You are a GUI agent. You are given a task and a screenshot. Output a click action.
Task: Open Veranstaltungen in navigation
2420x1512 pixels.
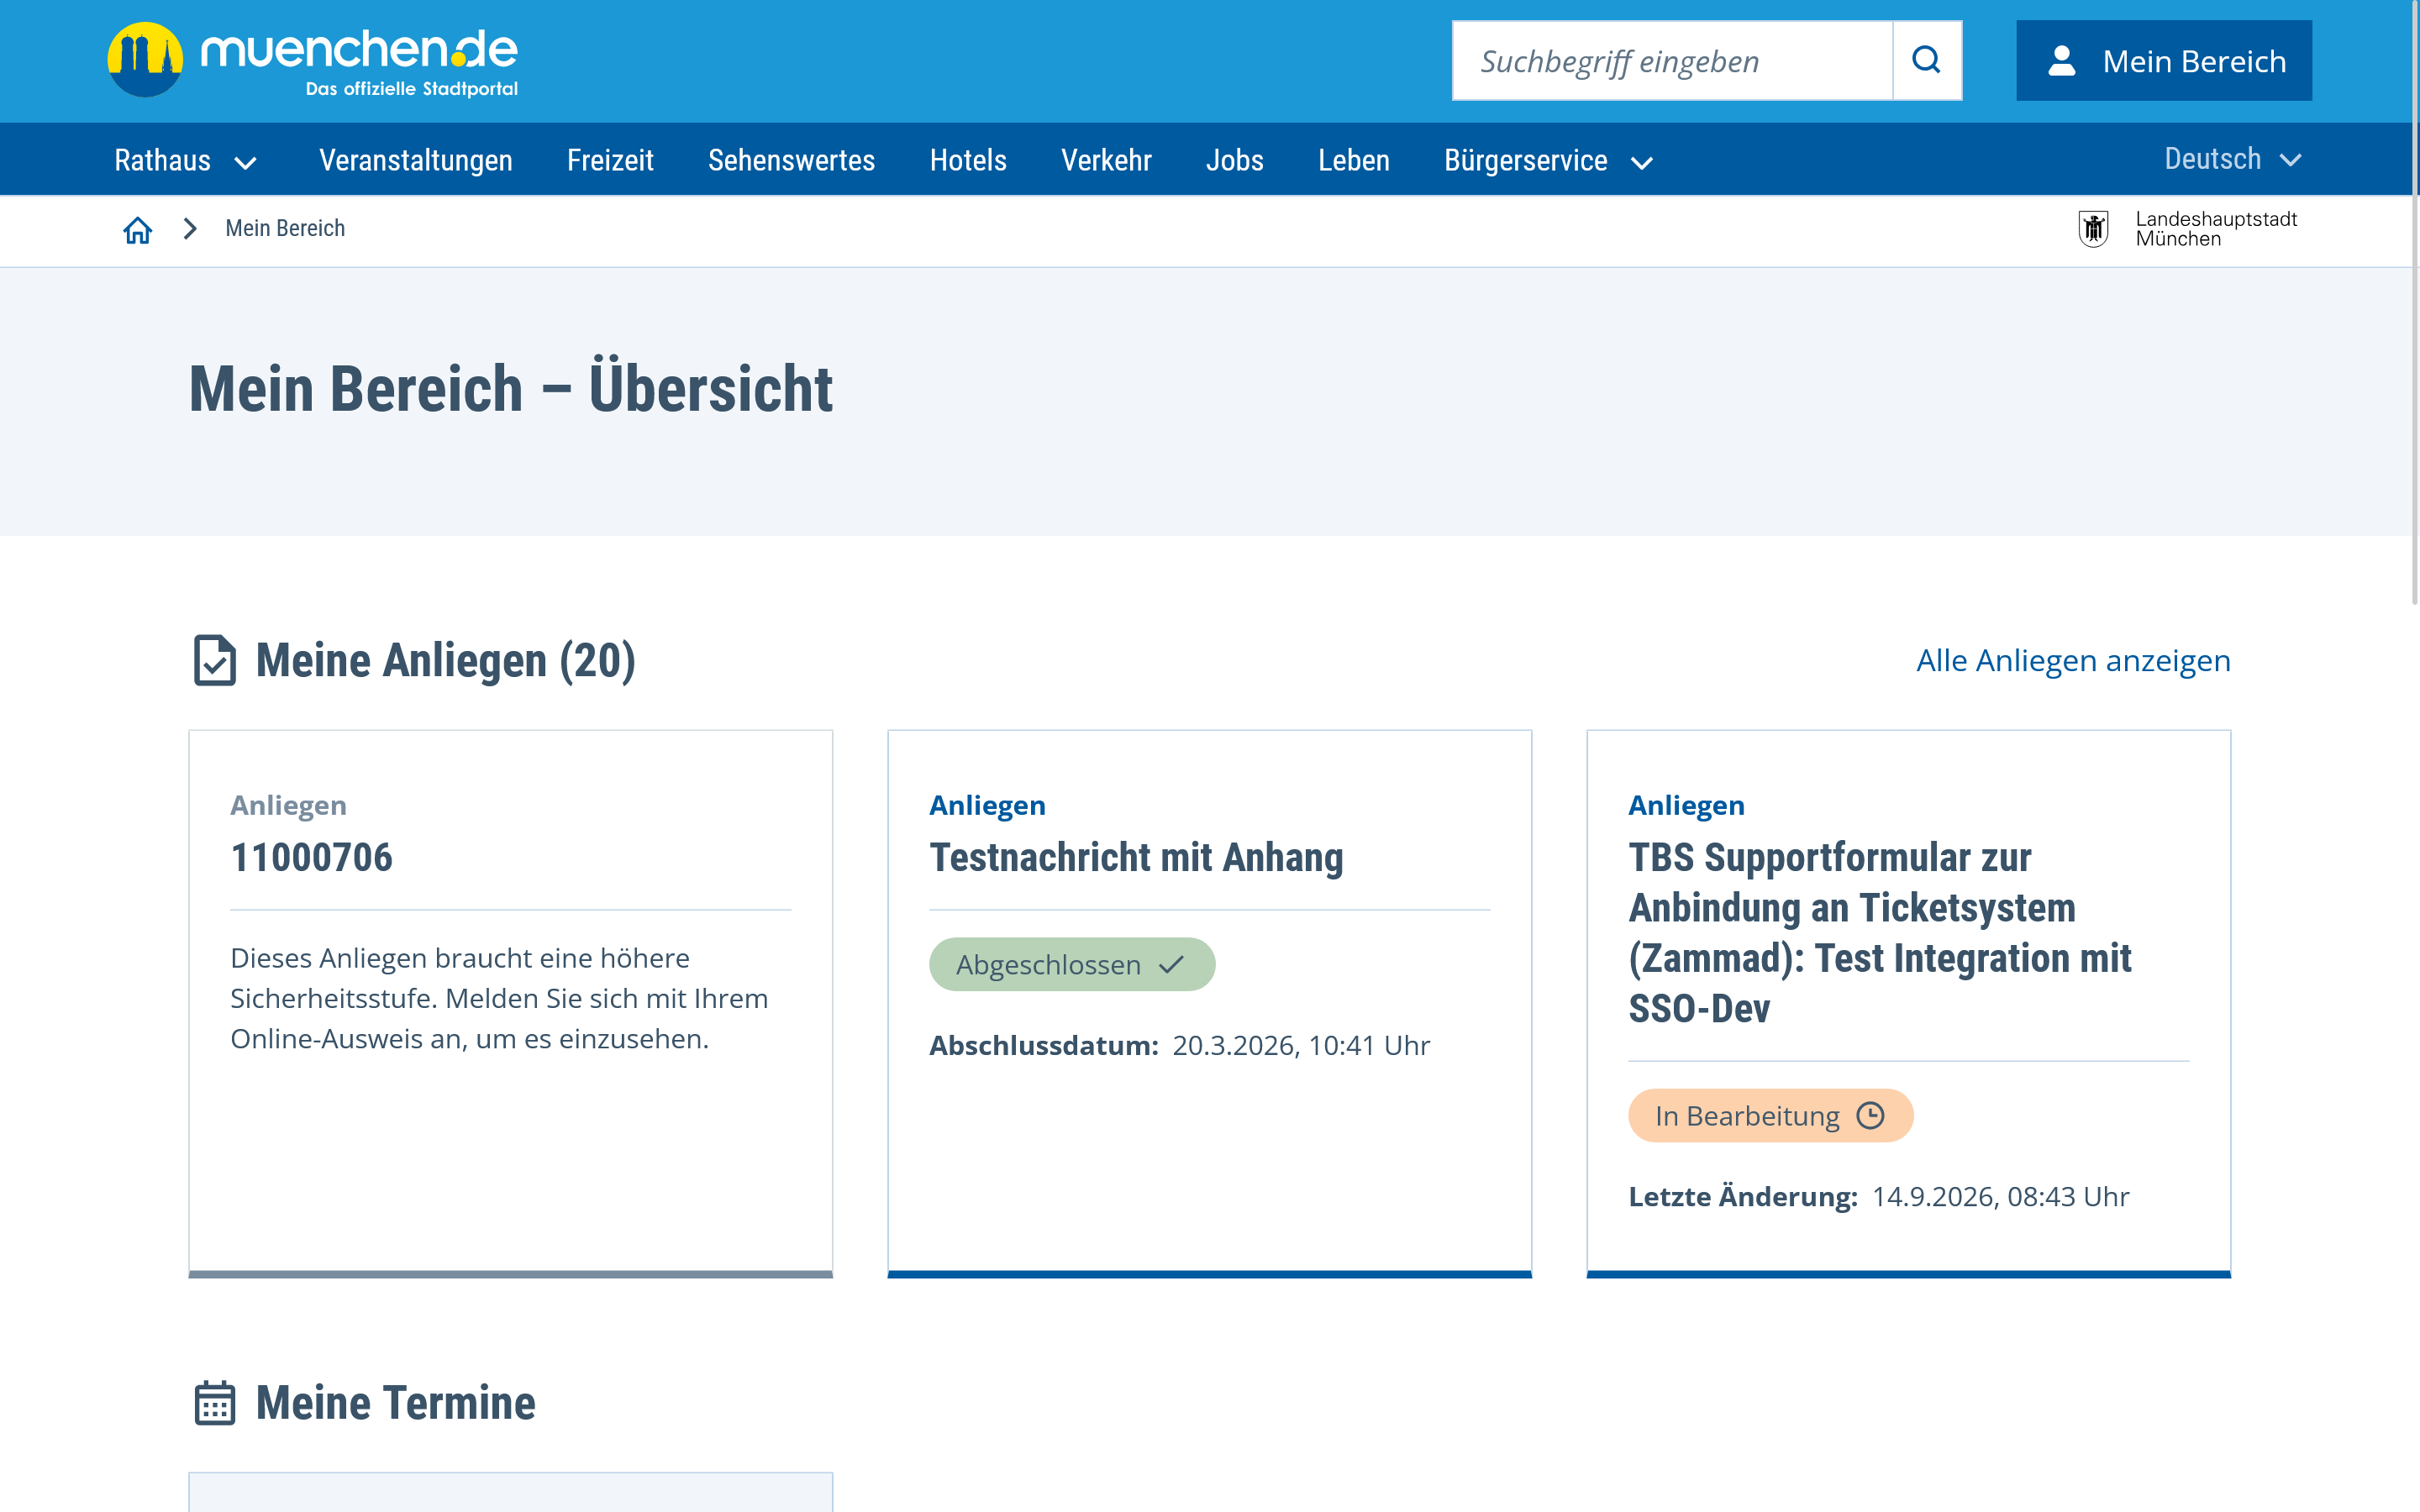click(x=416, y=160)
